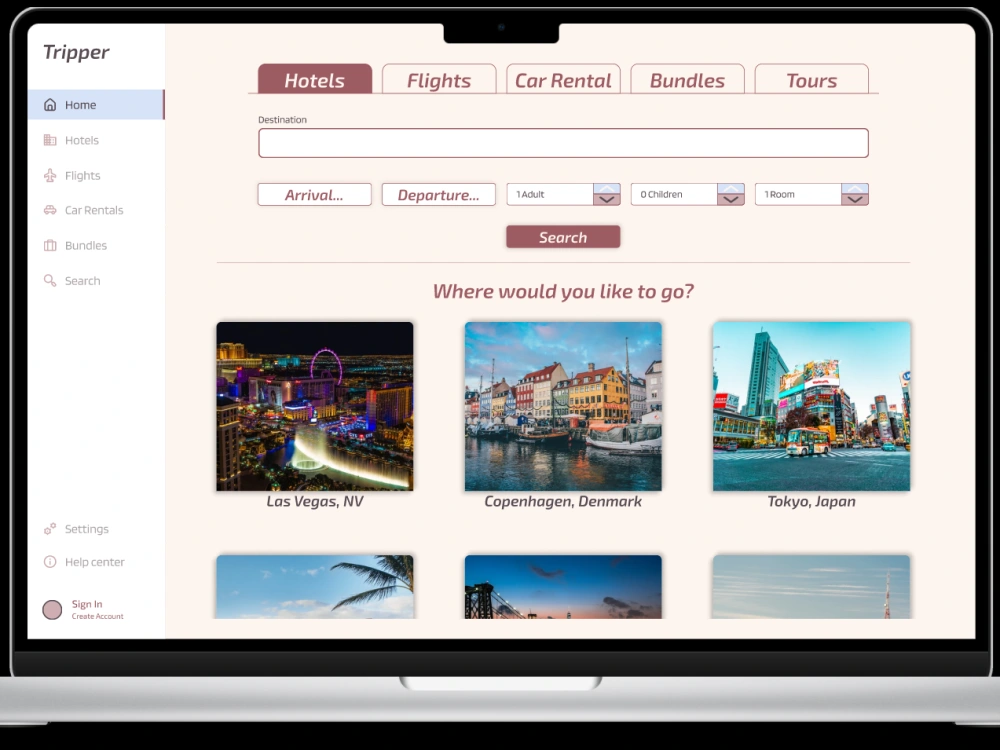Decrease children count with down arrow

click(731, 200)
